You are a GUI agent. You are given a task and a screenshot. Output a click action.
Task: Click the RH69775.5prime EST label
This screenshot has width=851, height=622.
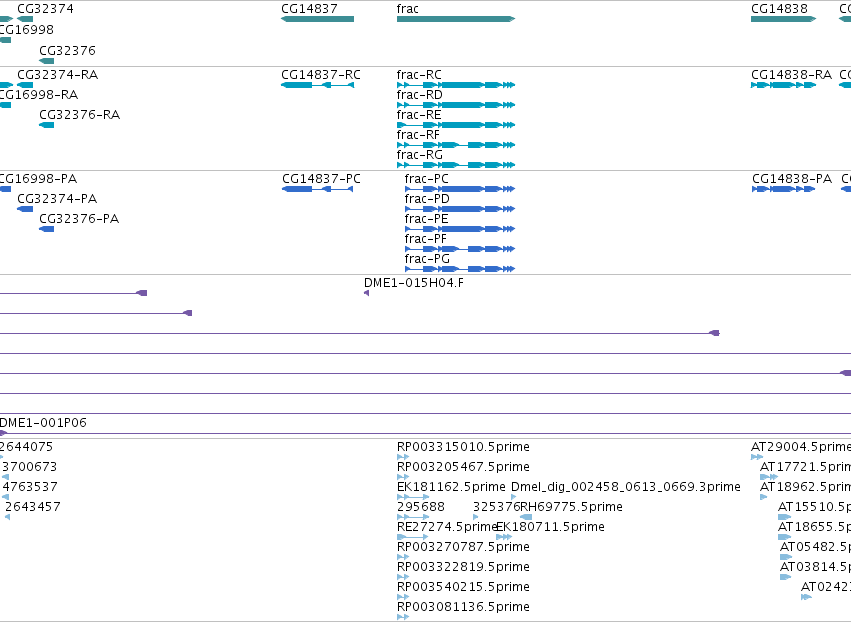pos(571,507)
